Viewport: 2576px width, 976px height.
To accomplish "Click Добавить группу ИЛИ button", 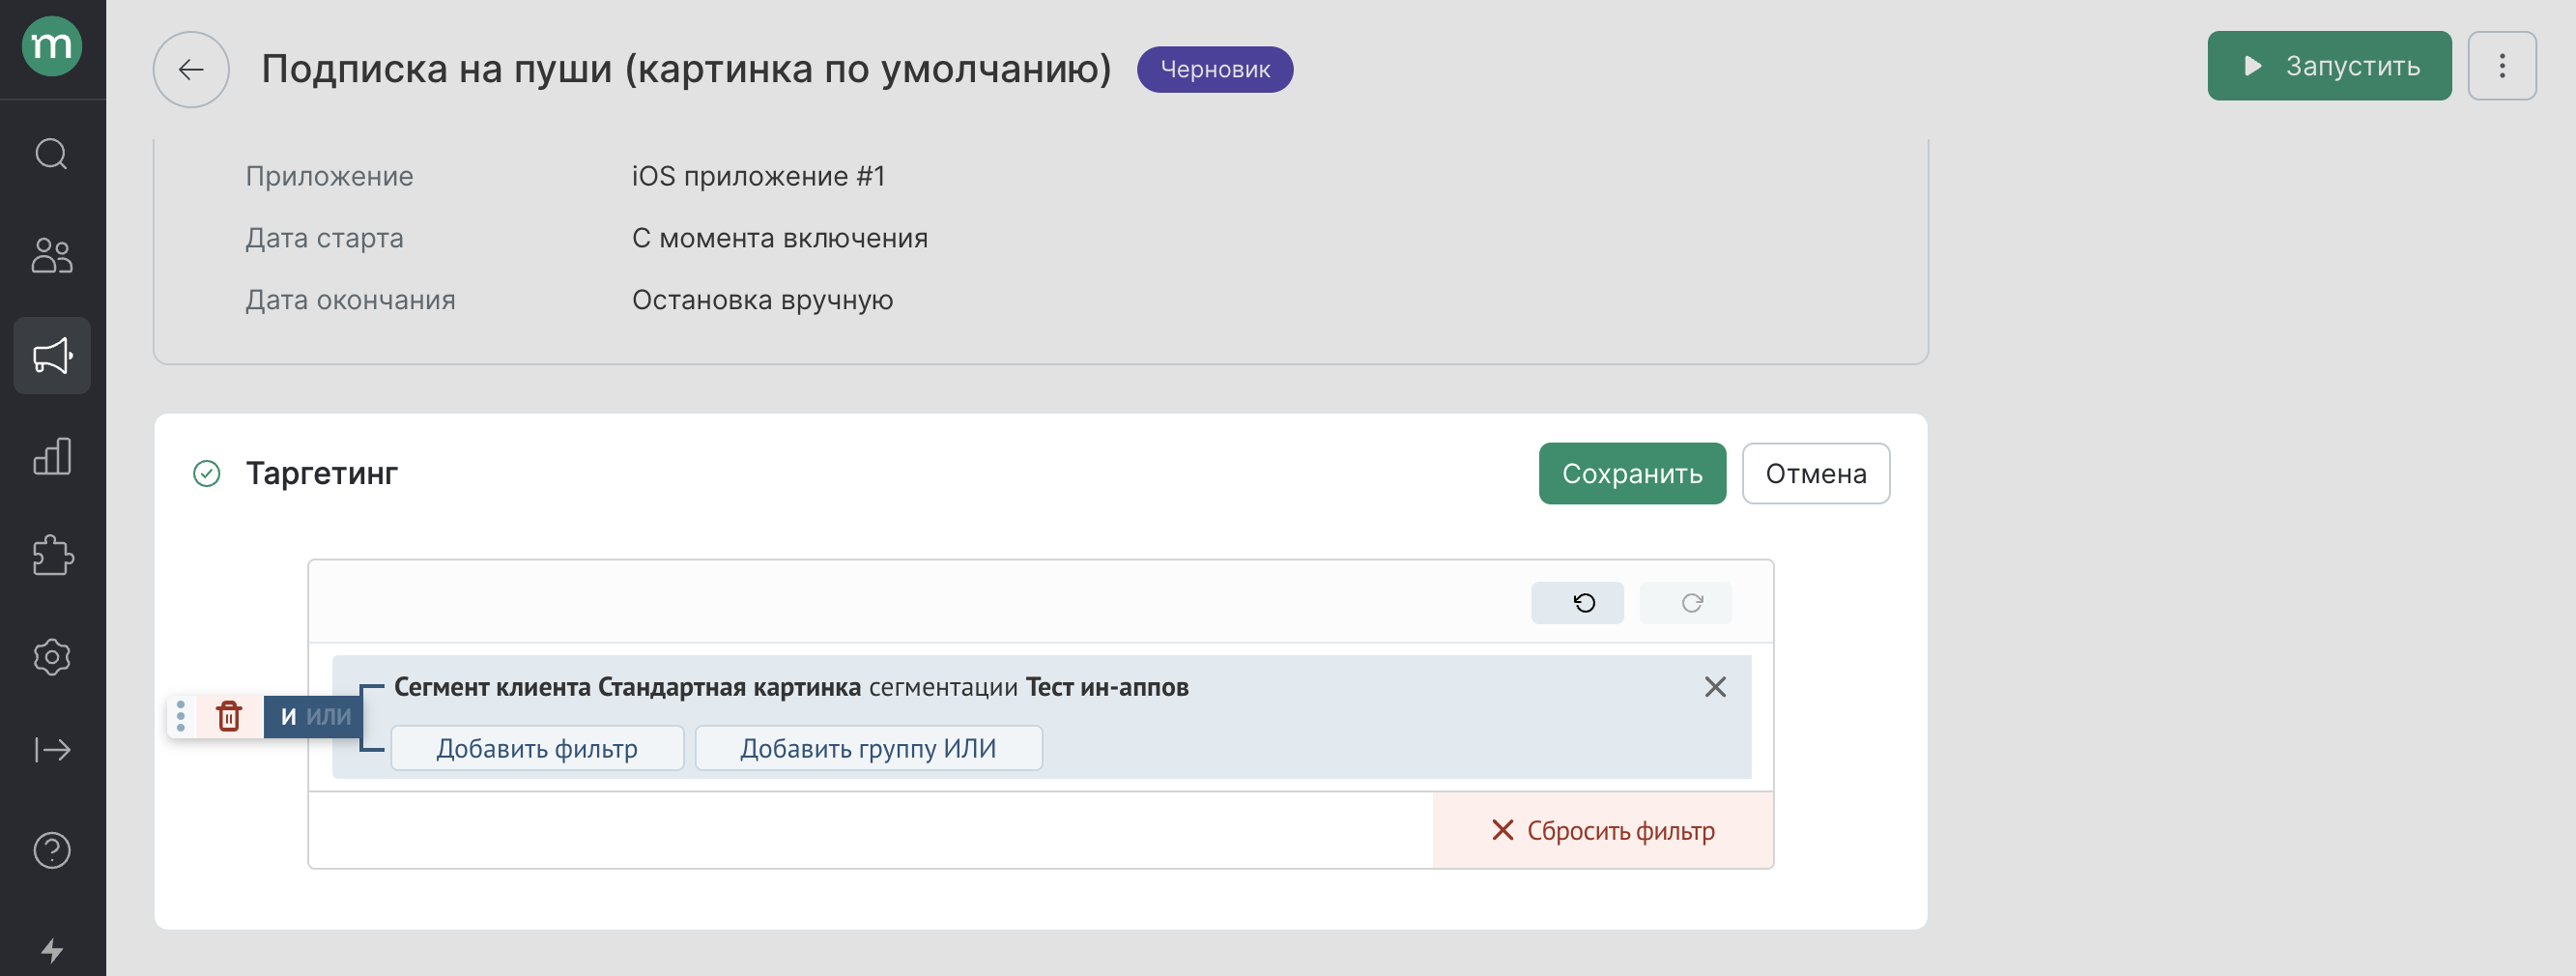I will coord(868,748).
